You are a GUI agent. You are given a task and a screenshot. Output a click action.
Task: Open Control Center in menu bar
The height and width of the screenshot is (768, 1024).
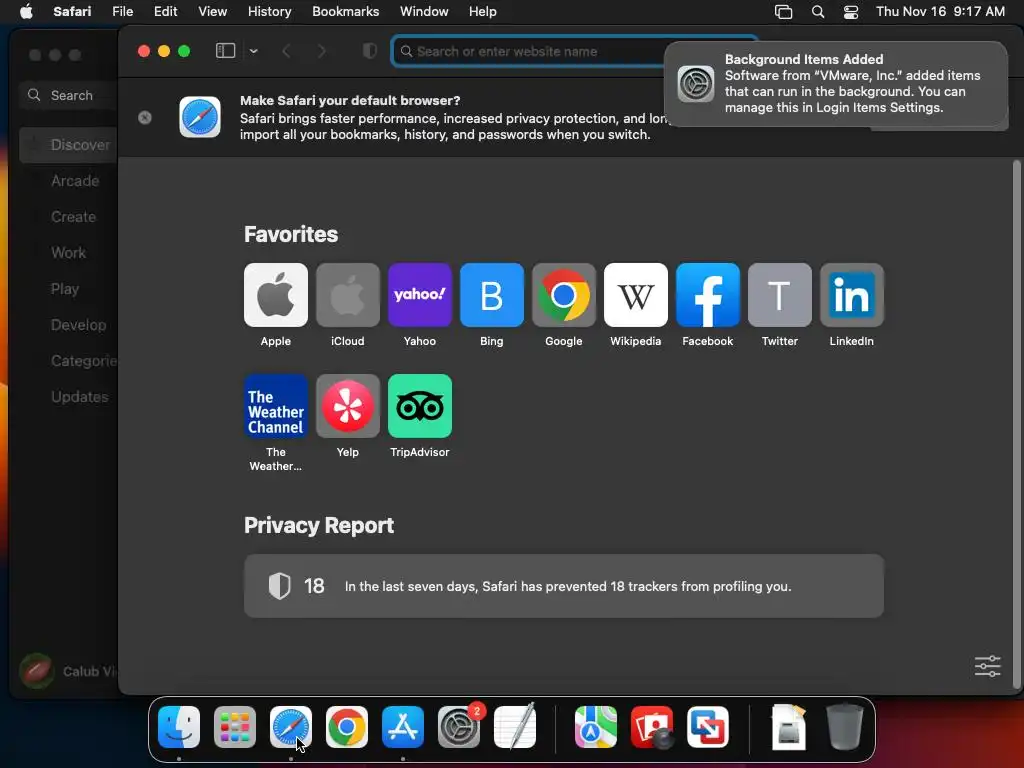click(851, 11)
